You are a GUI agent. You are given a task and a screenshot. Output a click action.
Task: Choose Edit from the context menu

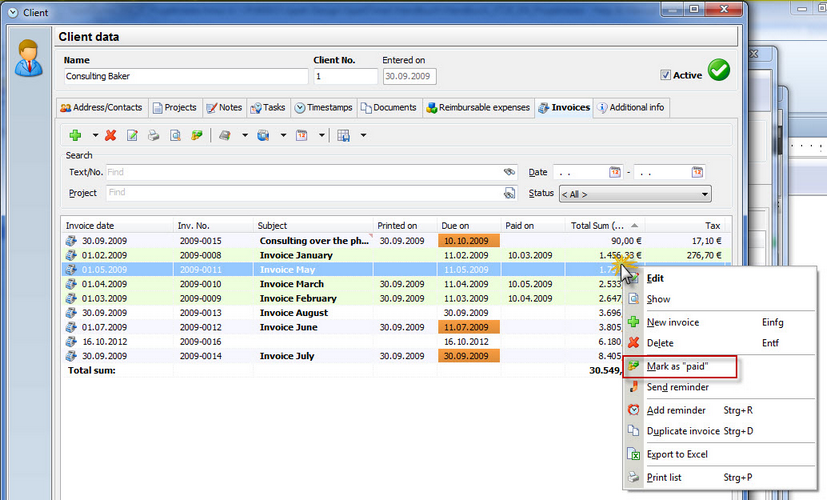pos(720,278)
